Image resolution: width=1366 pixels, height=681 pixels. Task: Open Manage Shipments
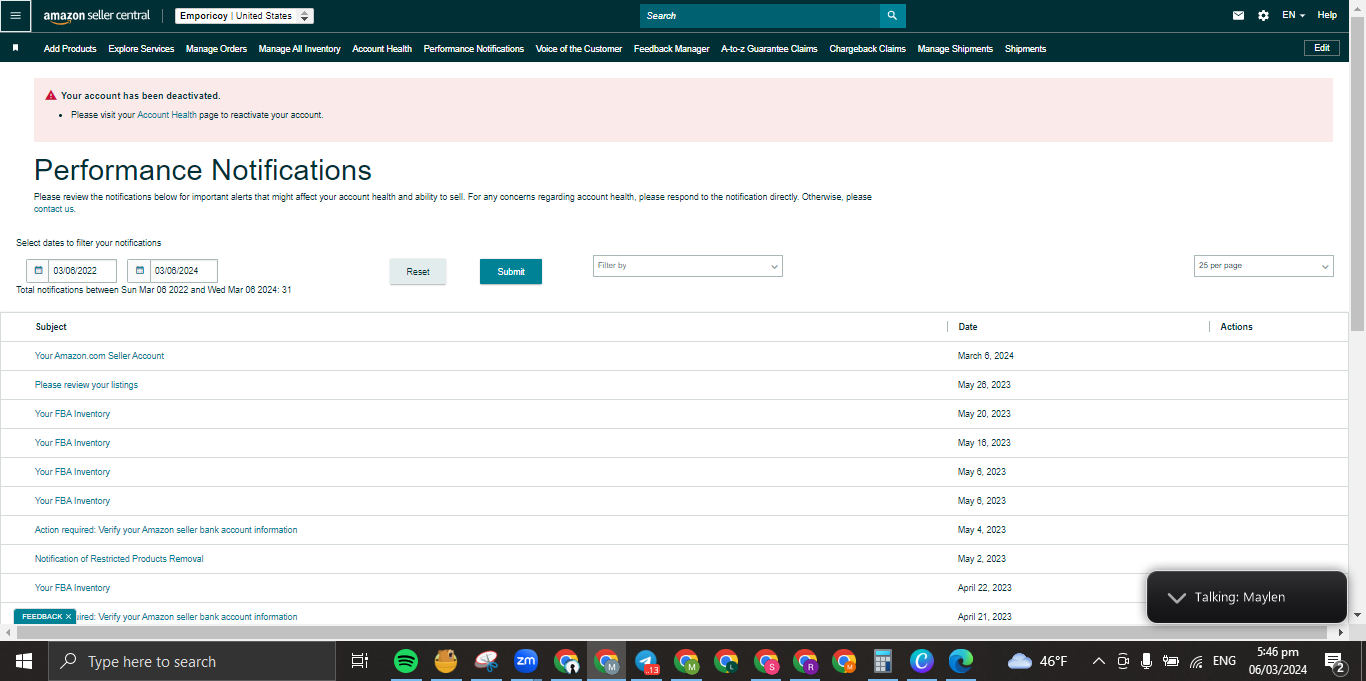coord(955,49)
